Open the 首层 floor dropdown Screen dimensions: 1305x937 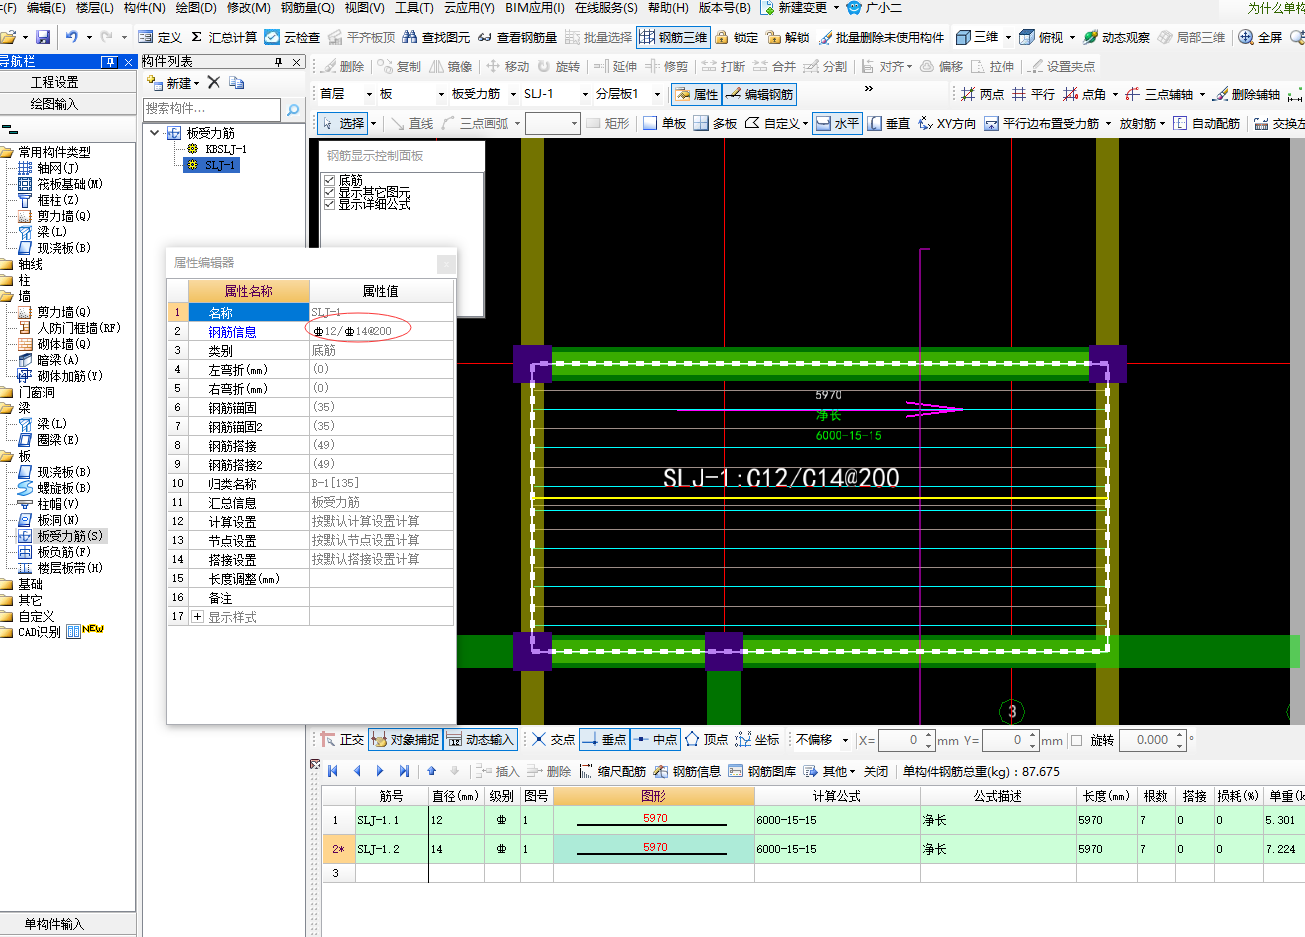pyautogui.click(x=345, y=94)
